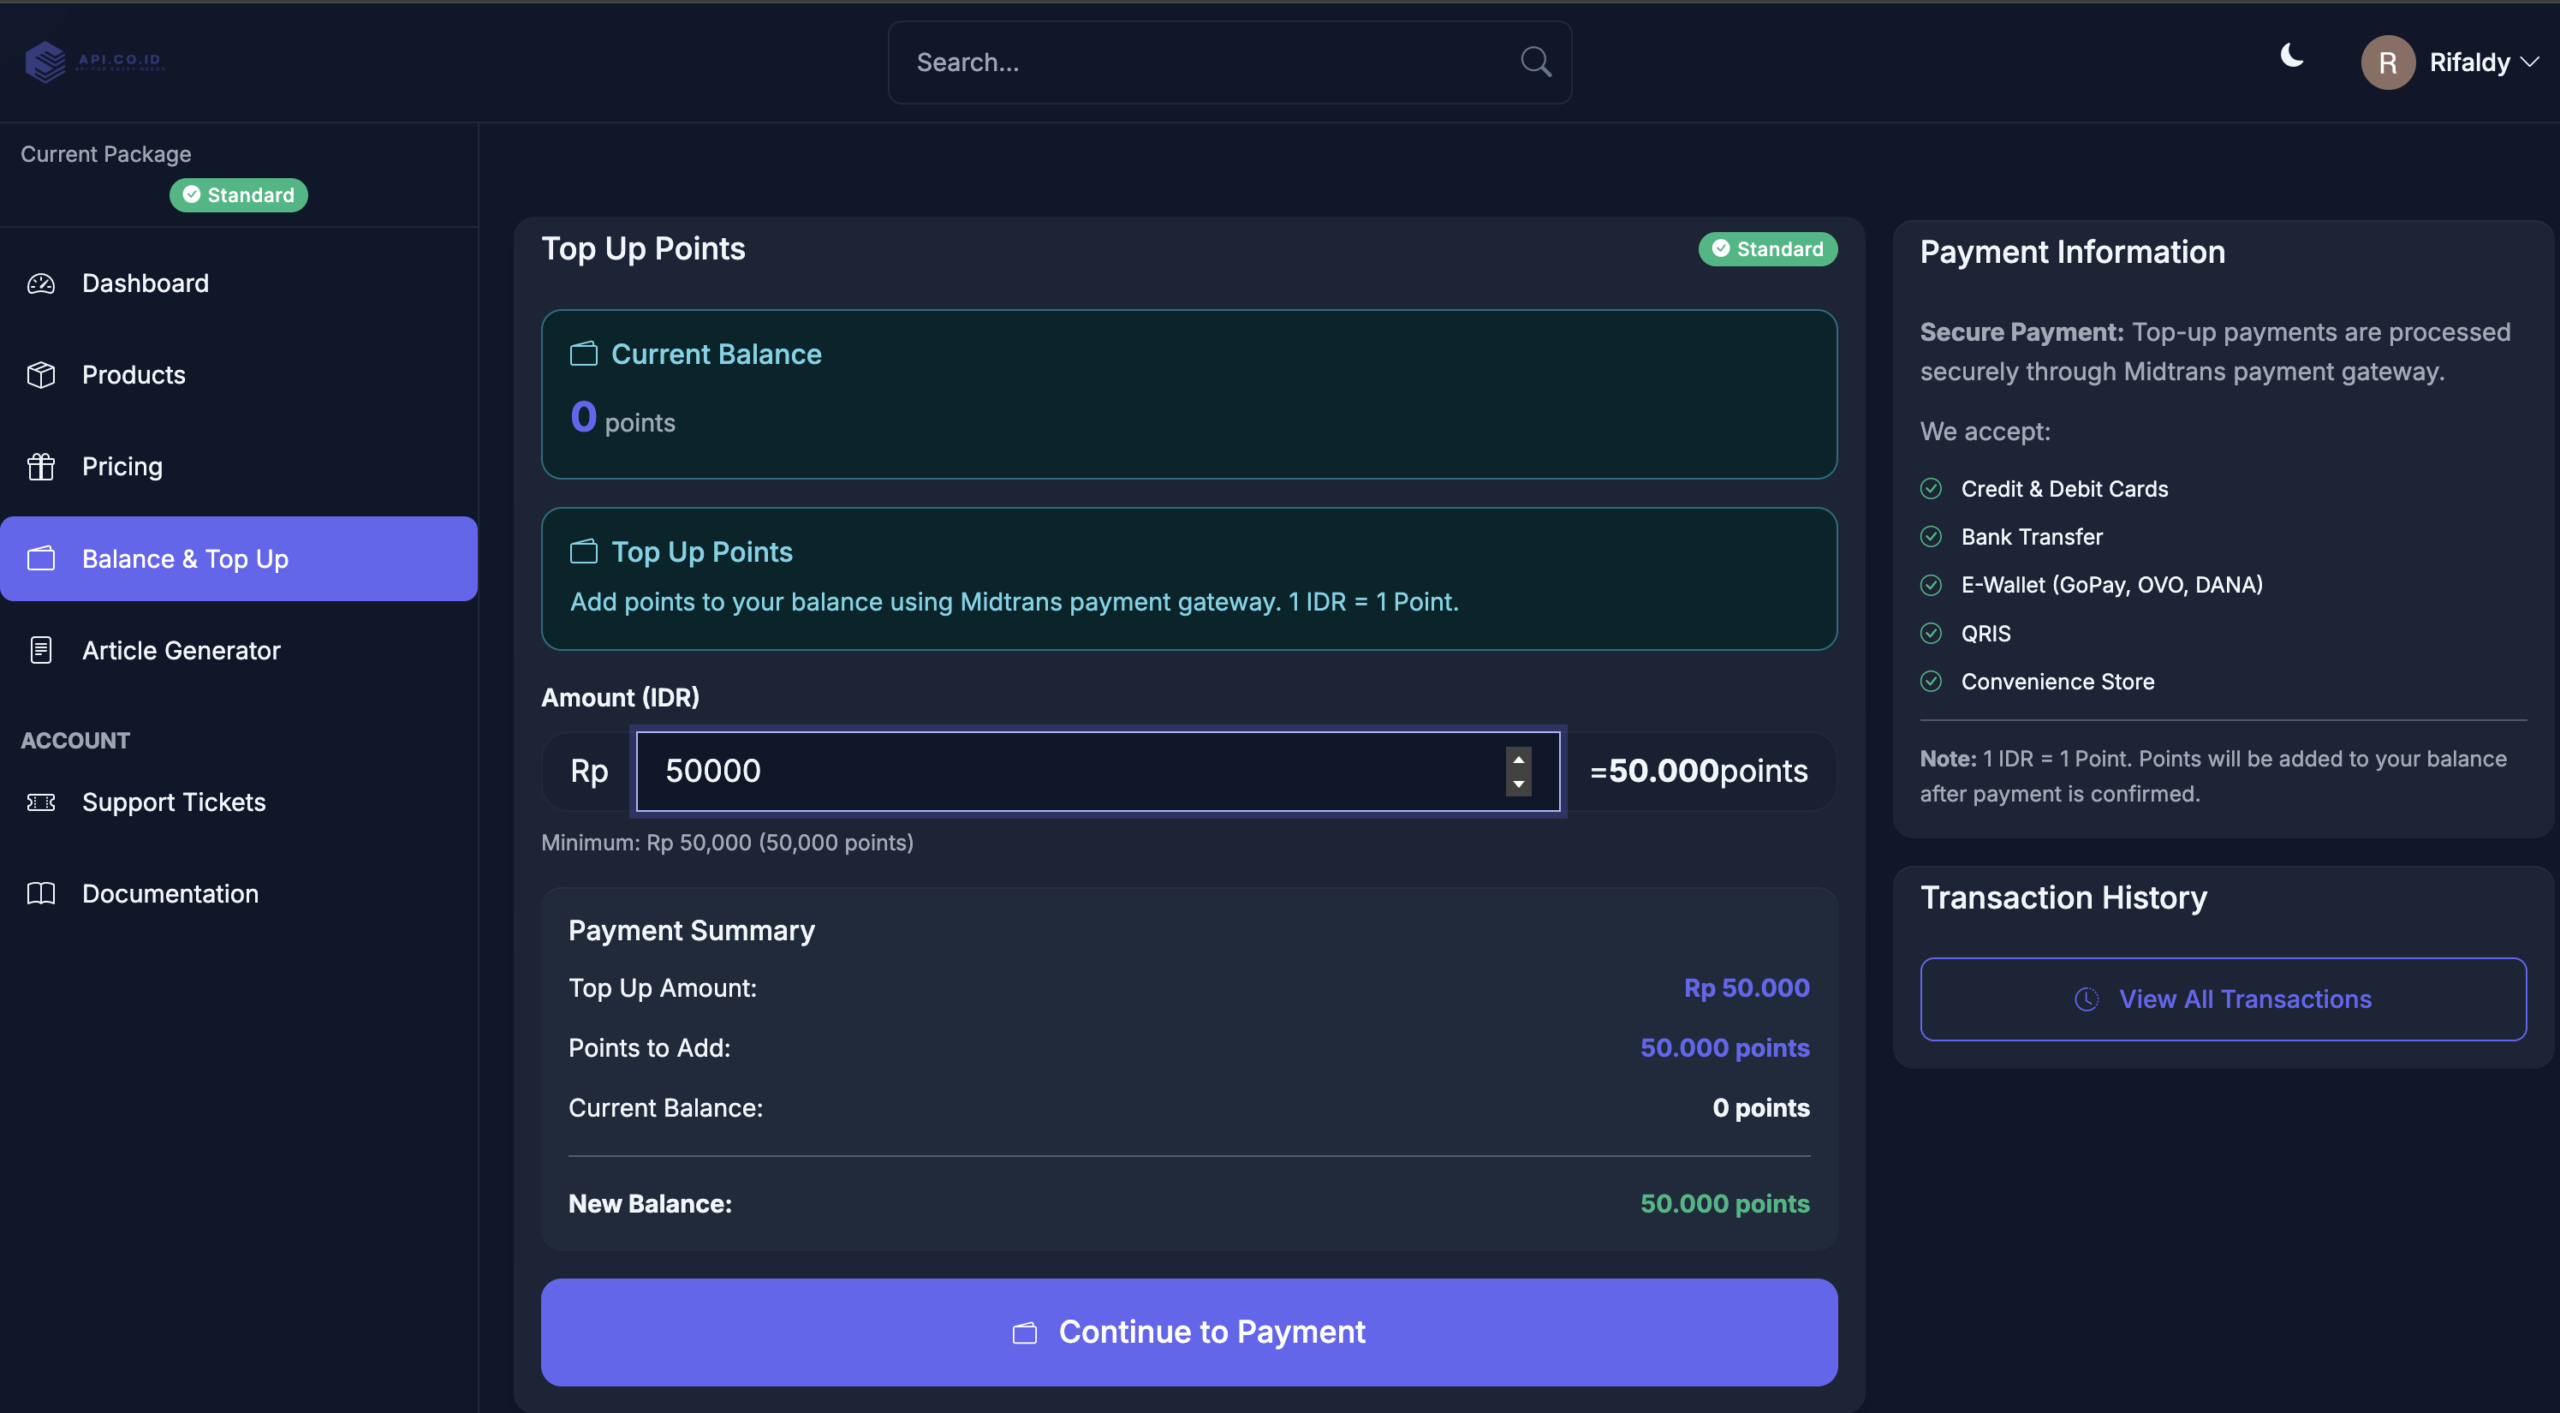The width and height of the screenshot is (2560, 1413).
Task: Toggle dark mode with the moon icon
Action: click(2290, 56)
